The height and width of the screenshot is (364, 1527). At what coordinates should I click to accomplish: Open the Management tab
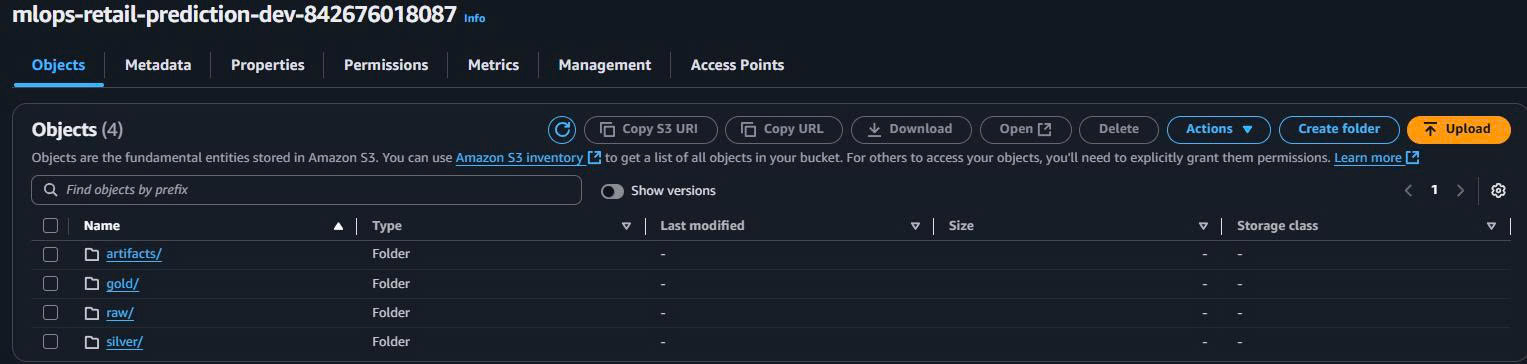point(604,65)
